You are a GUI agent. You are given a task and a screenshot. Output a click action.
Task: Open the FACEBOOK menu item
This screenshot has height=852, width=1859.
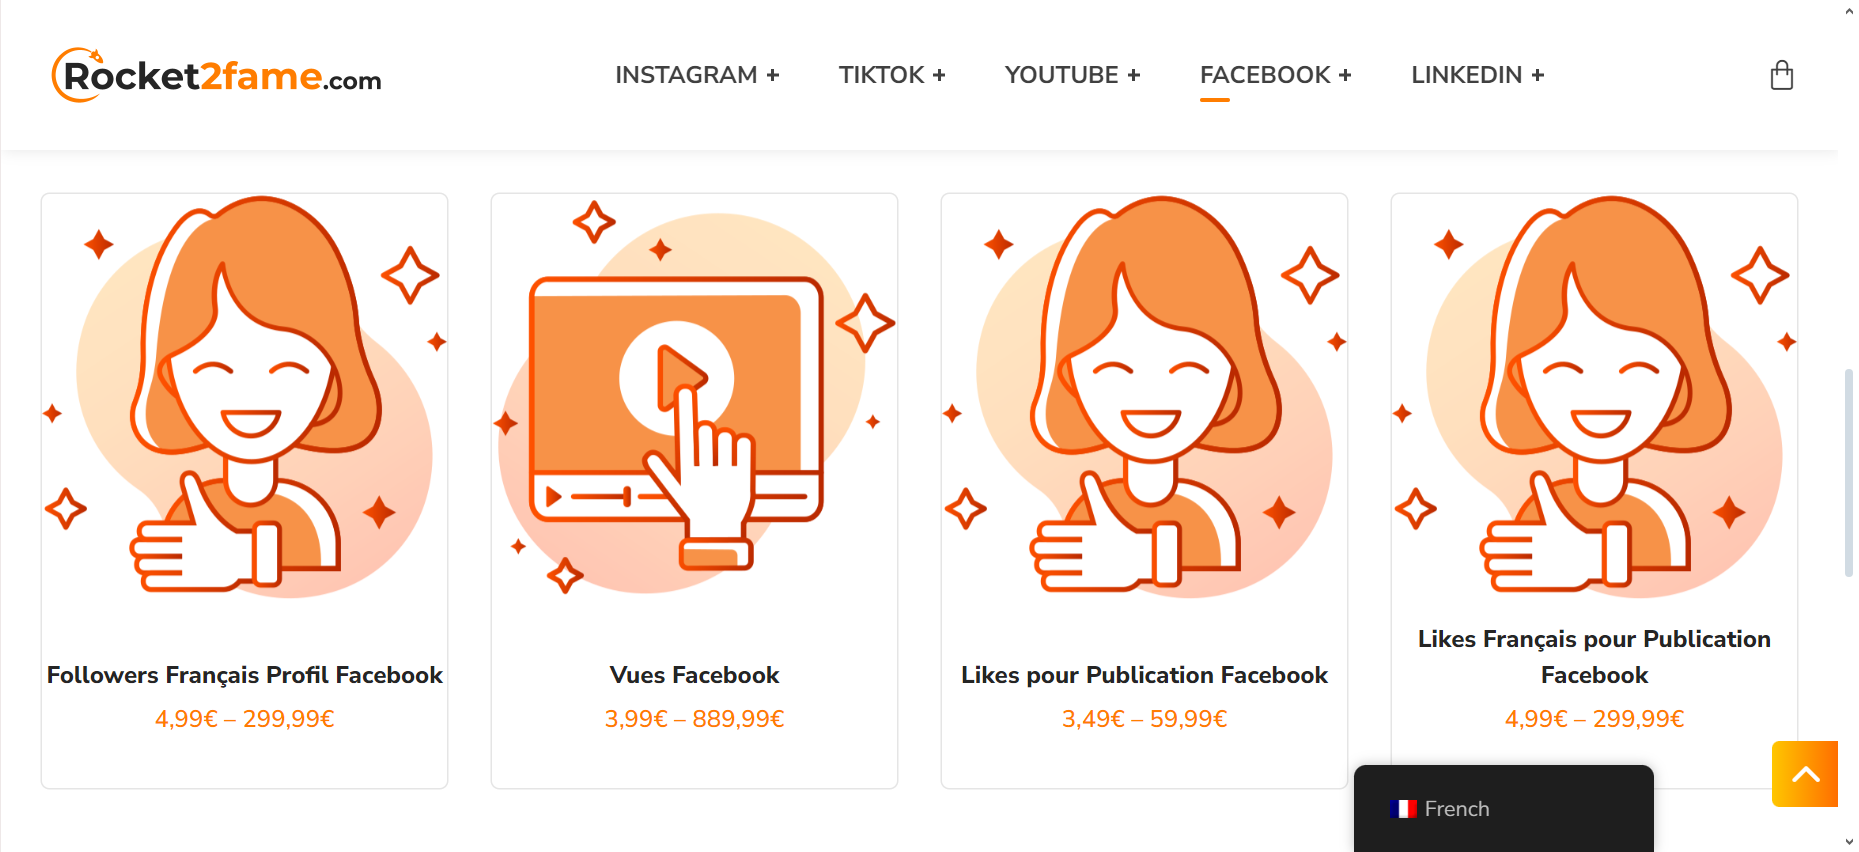[1265, 75]
